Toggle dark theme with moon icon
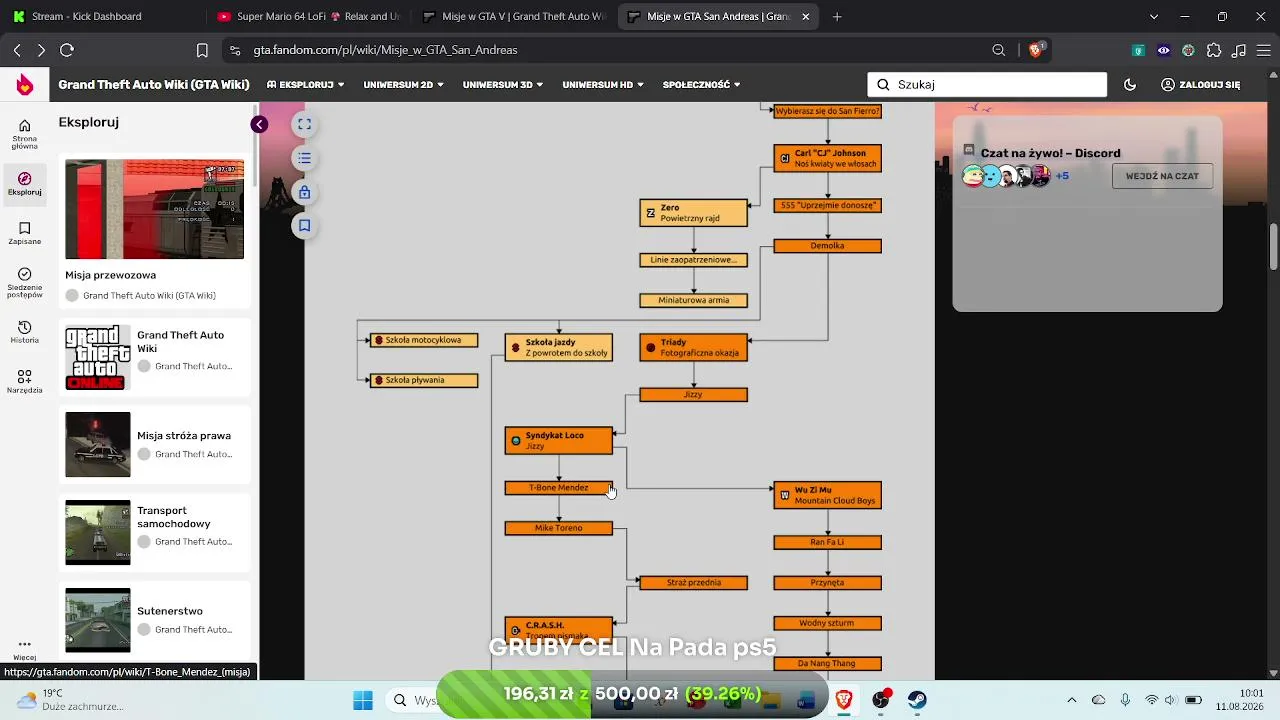 pyautogui.click(x=1130, y=85)
